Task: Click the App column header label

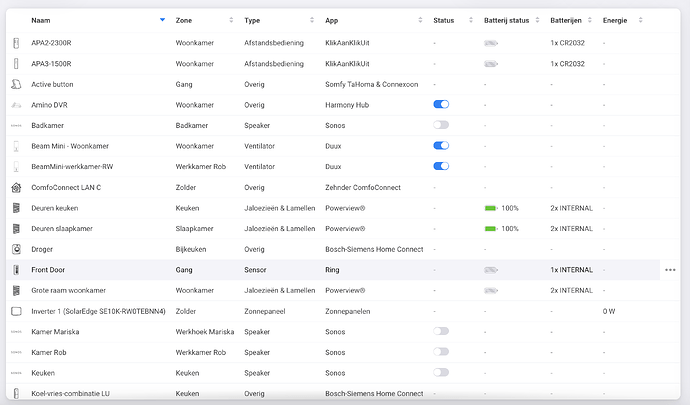Action: [331, 20]
